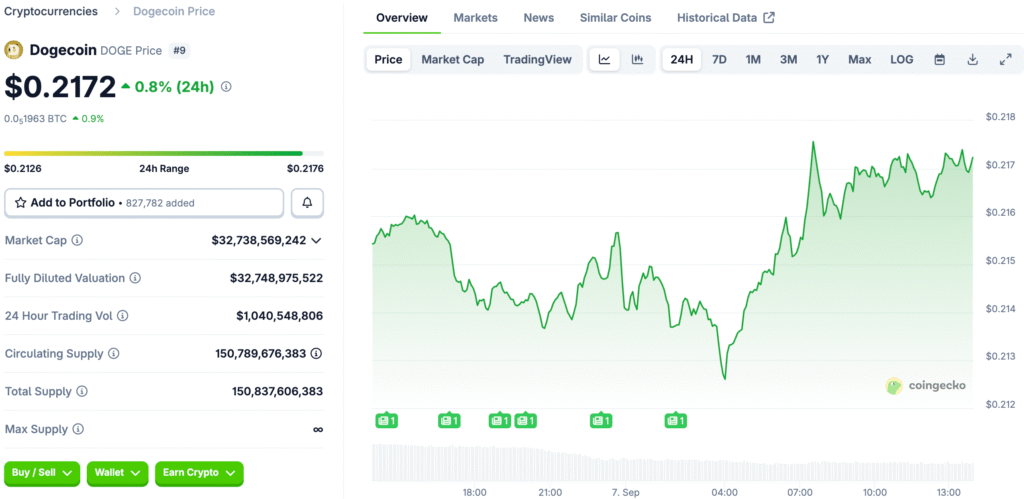Click the volume histogram navigator below chart
The height and width of the screenshot is (499, 1024).
(x=673, y=462)
